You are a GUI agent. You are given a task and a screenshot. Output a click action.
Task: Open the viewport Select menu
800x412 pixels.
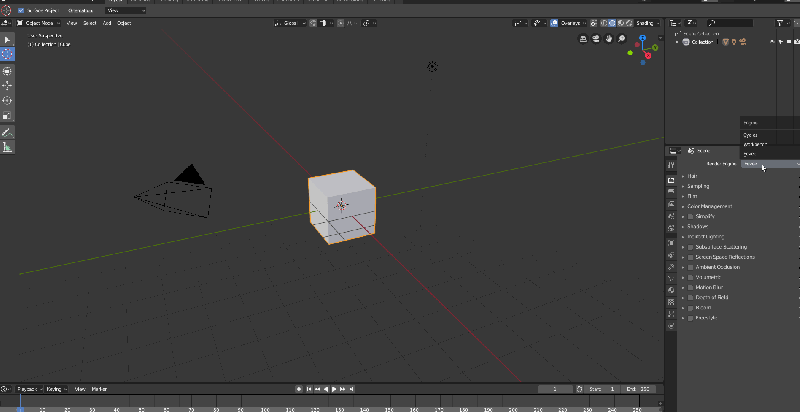click(x=90, y=23)
